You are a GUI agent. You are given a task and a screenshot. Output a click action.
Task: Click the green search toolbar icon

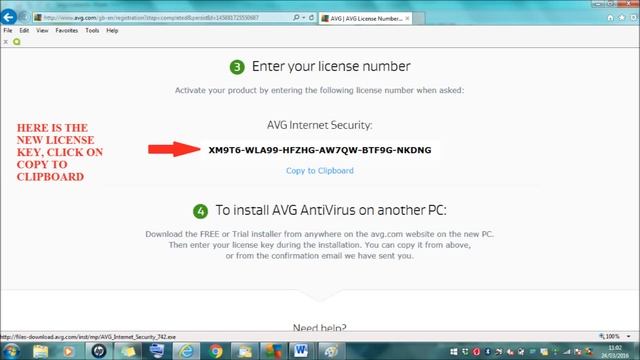click(17, 42)
